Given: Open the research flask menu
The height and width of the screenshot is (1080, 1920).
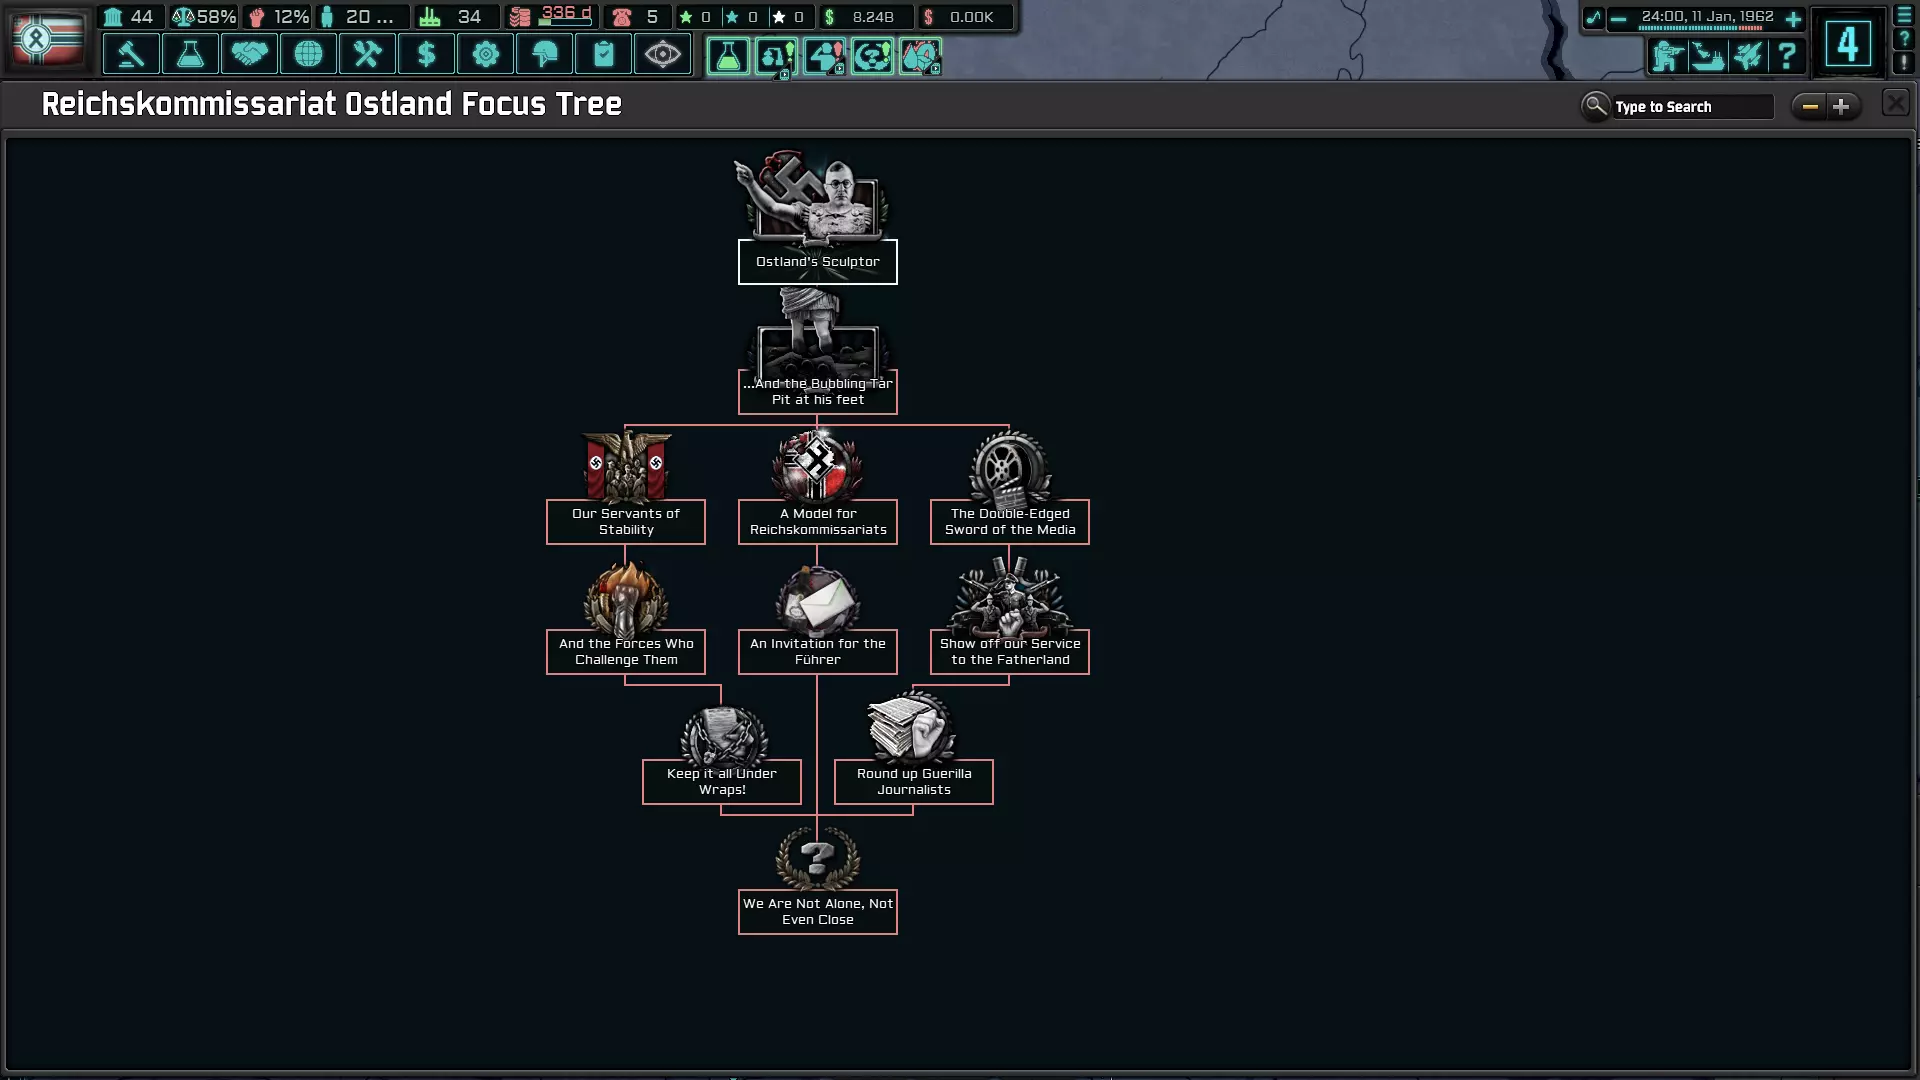Looking at the screenshot, I should (190, 54).
